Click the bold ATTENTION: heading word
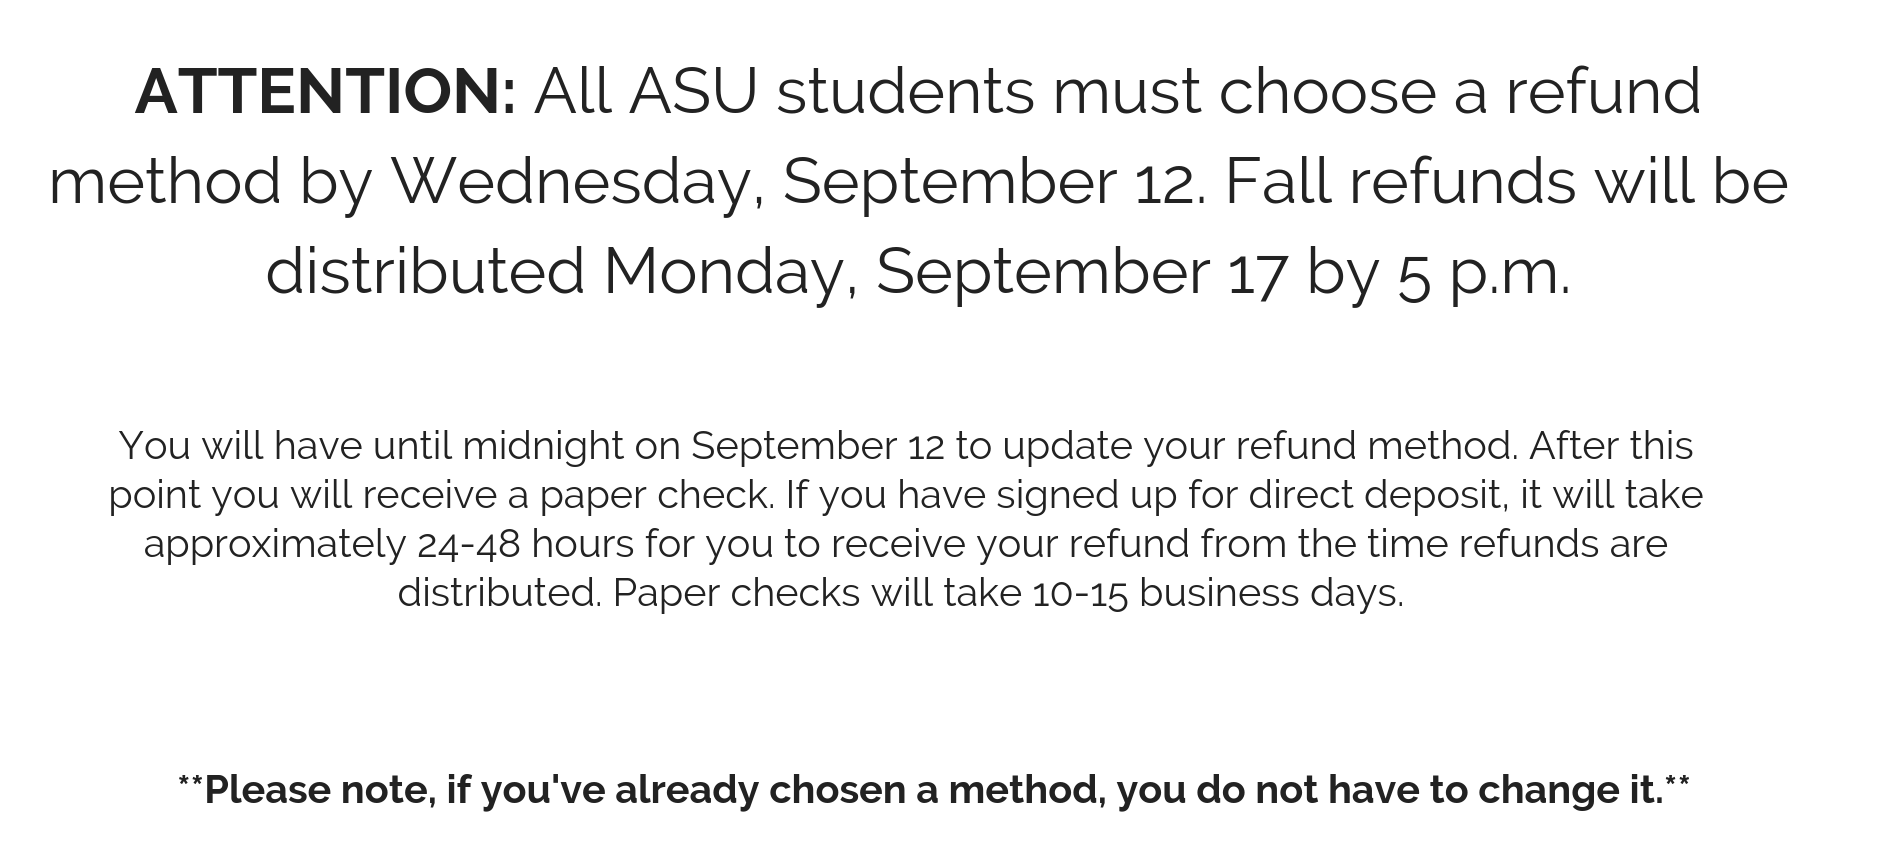The image size is (1890, 860). (325, 91)
